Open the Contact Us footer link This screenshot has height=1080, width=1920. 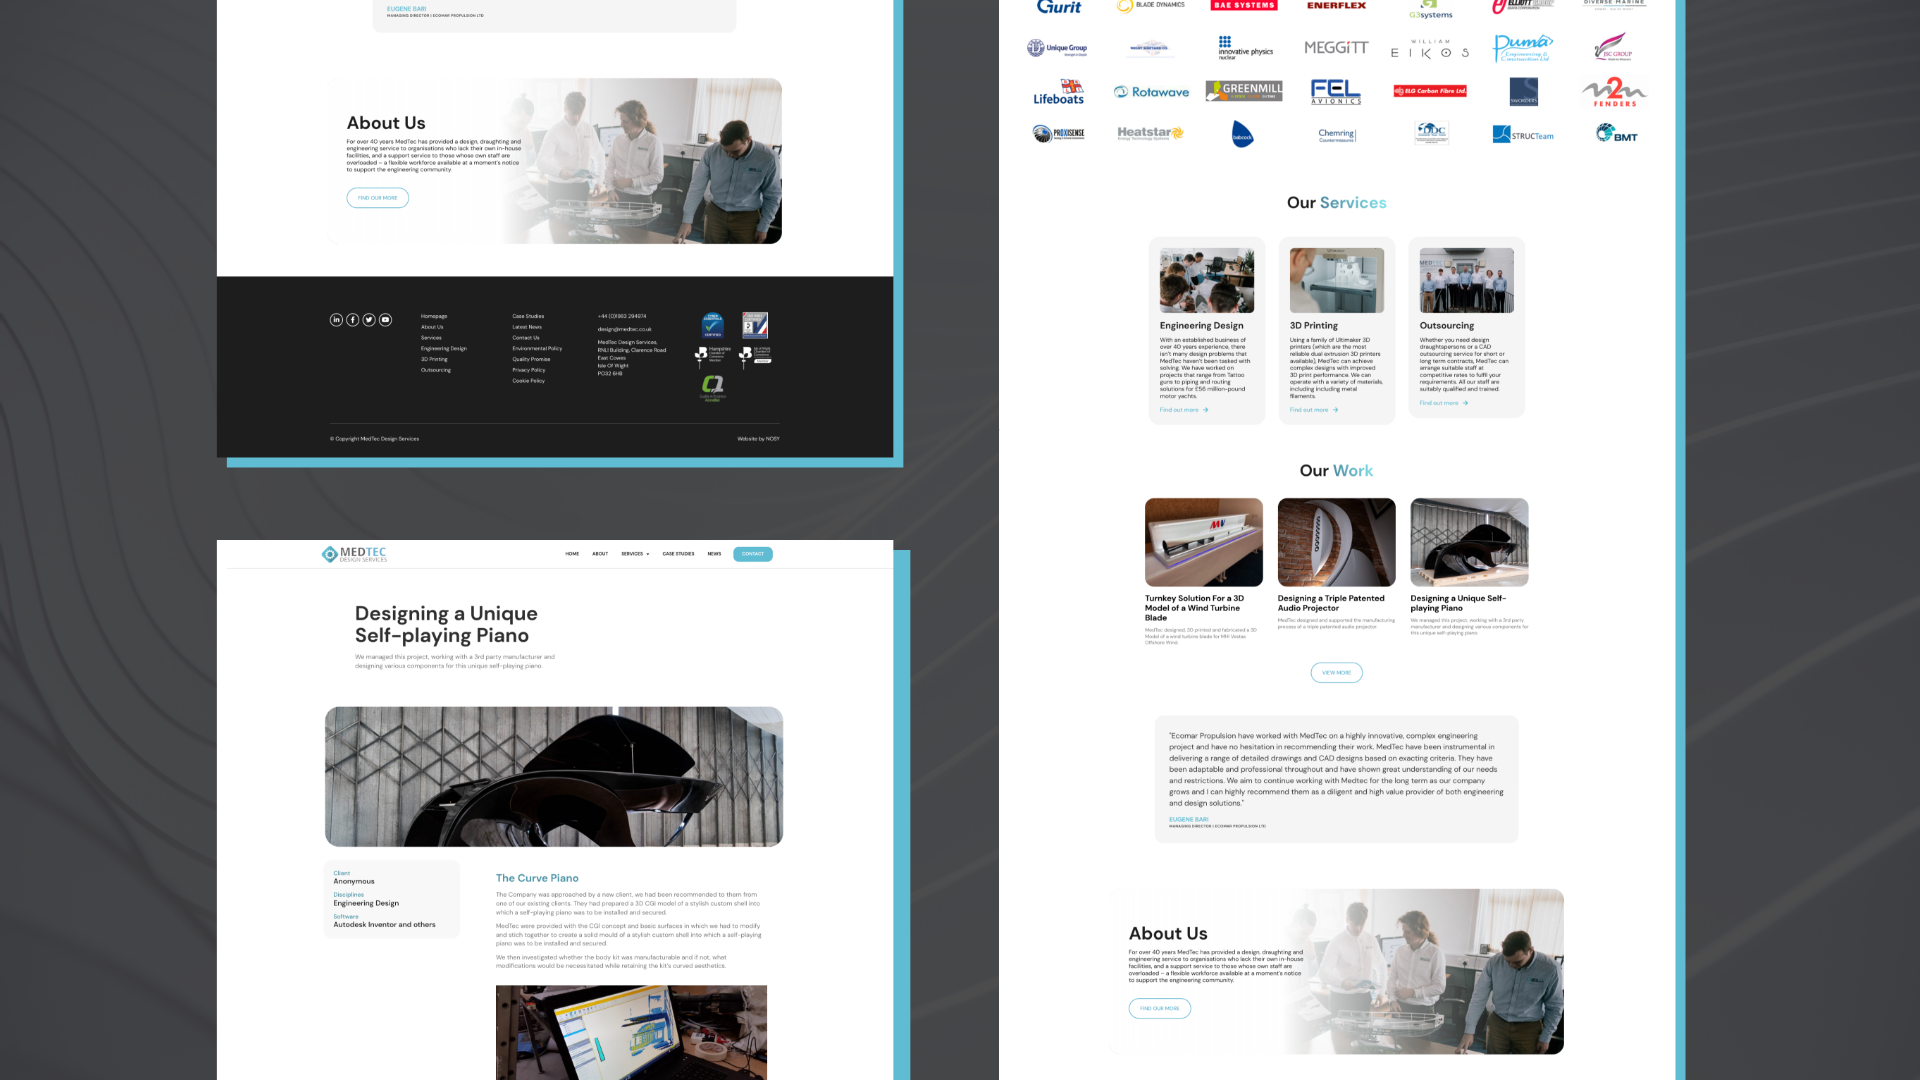coord(526,338)
